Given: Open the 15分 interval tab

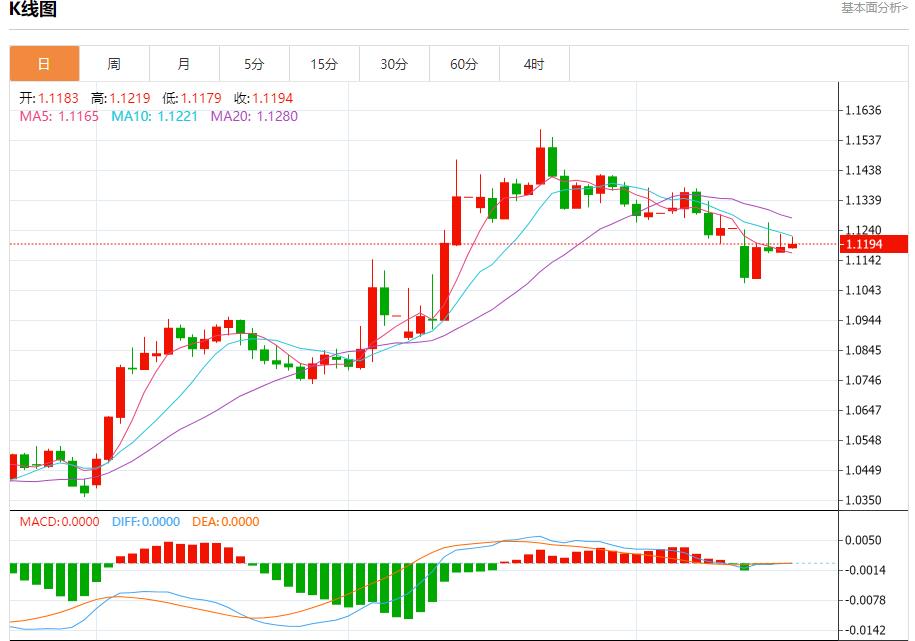Looking at the screenshot, I should point(324,62).
